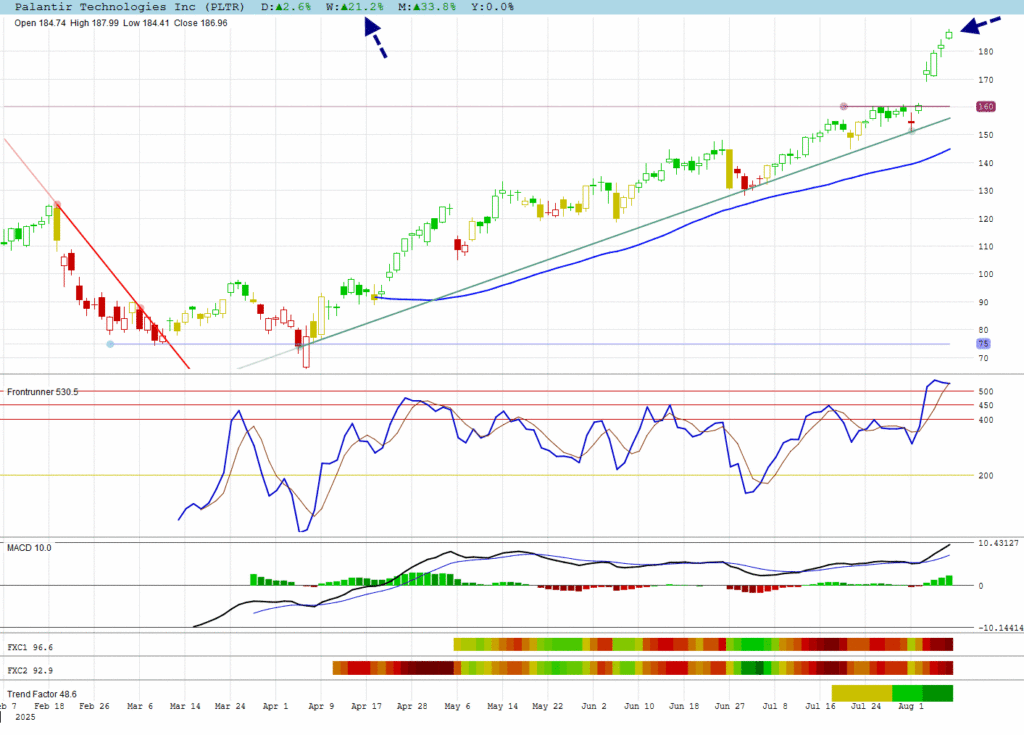Grab the light-blue anchor of the 75 line
Screen dimensions: 1024x735
tap(110, 344)
